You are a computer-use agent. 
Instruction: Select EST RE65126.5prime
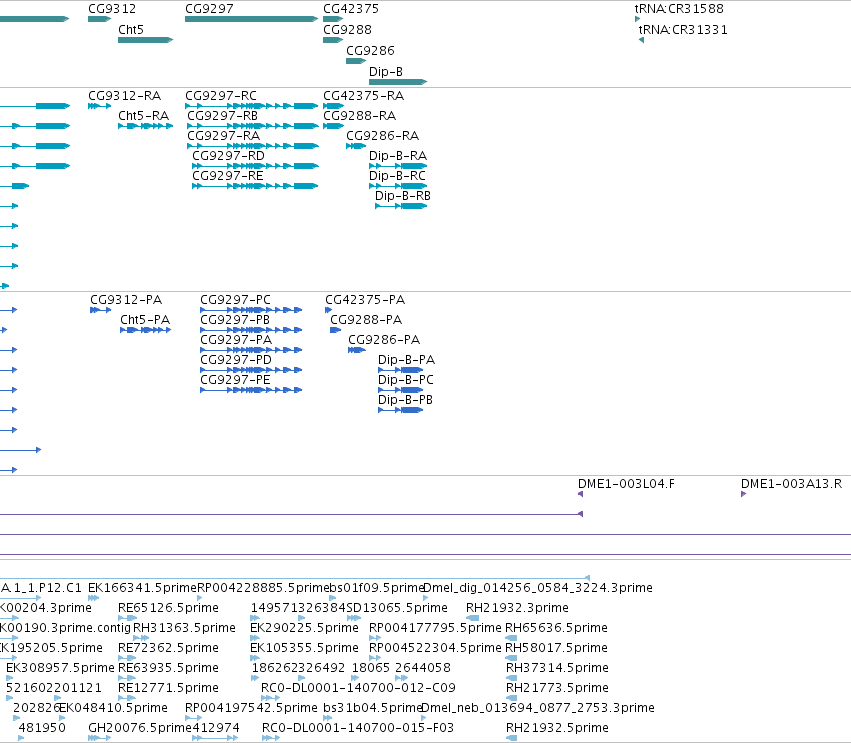click(168, 608)
